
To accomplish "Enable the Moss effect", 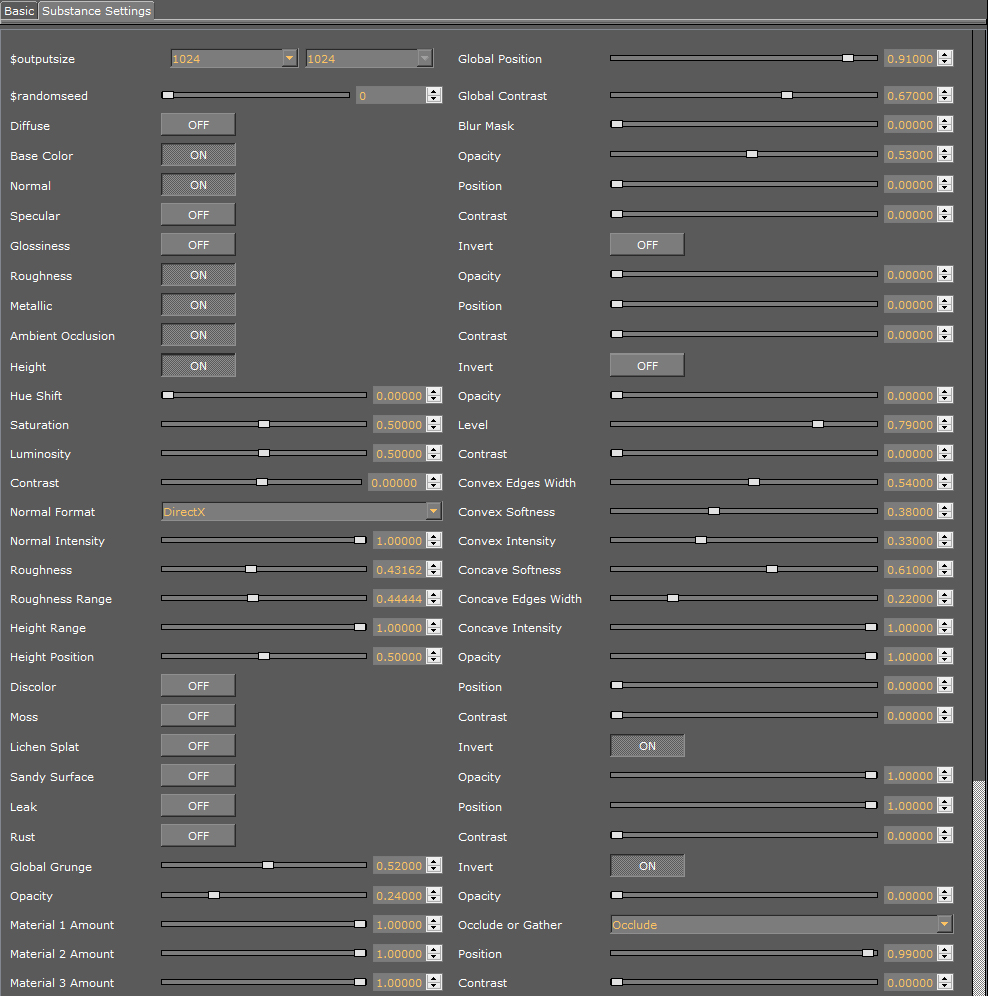I will coord(198,716).
